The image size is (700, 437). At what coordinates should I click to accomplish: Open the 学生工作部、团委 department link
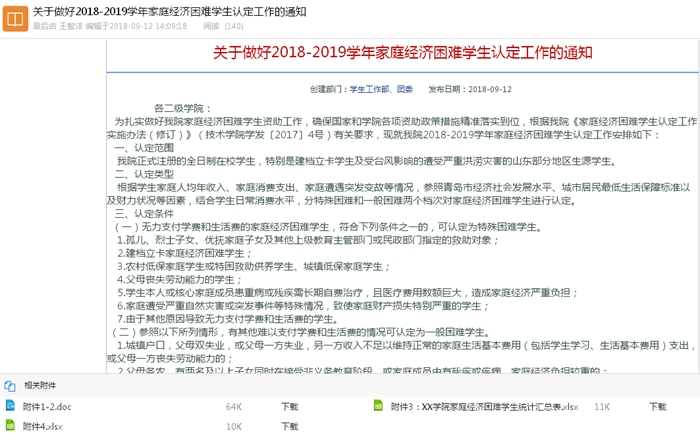[381, 89]
